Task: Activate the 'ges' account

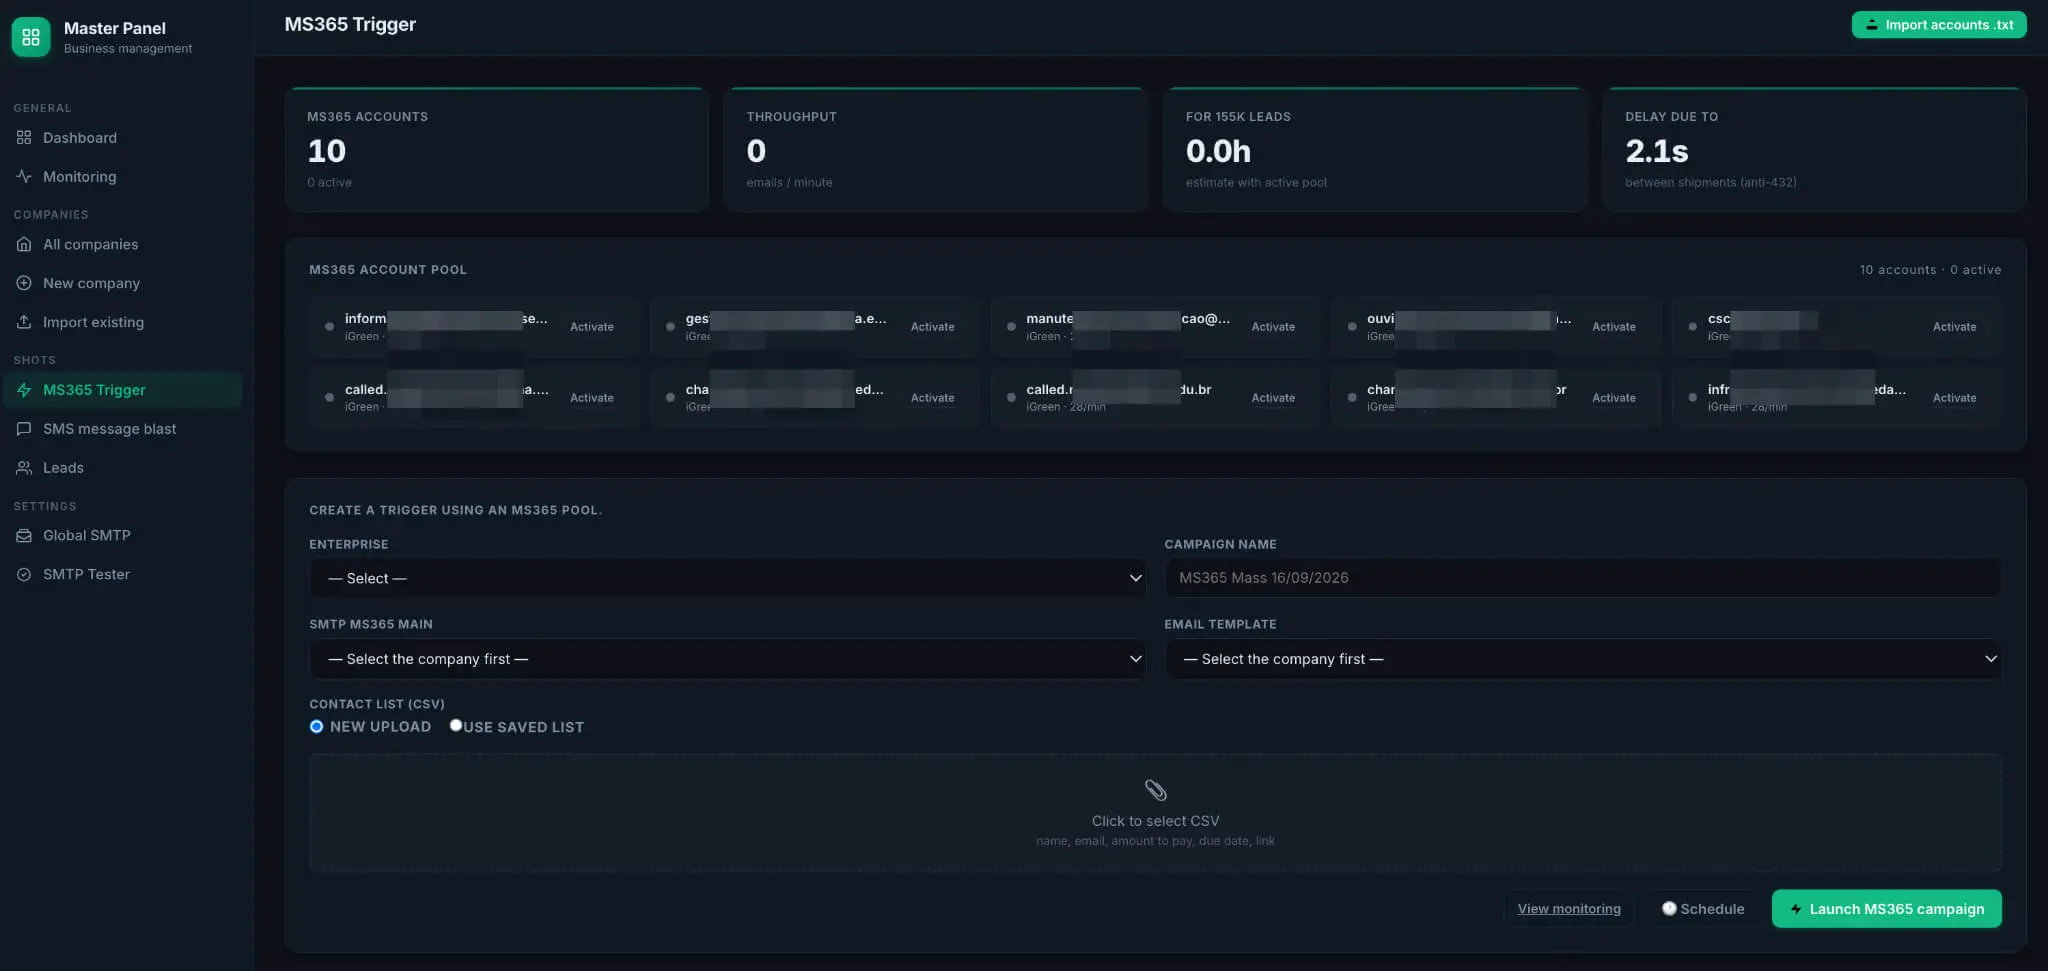Action: [x=932, y=327]
